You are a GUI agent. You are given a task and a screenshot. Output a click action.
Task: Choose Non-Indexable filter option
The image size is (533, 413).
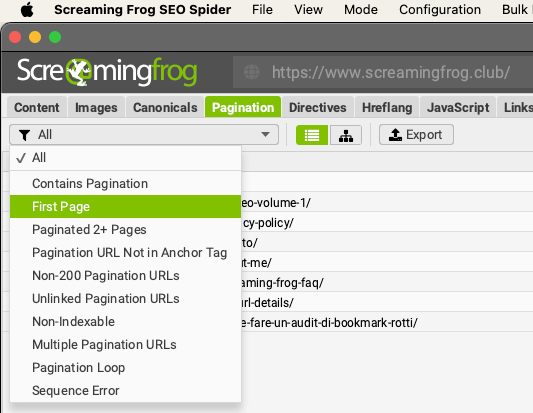[x=125, y=322]
